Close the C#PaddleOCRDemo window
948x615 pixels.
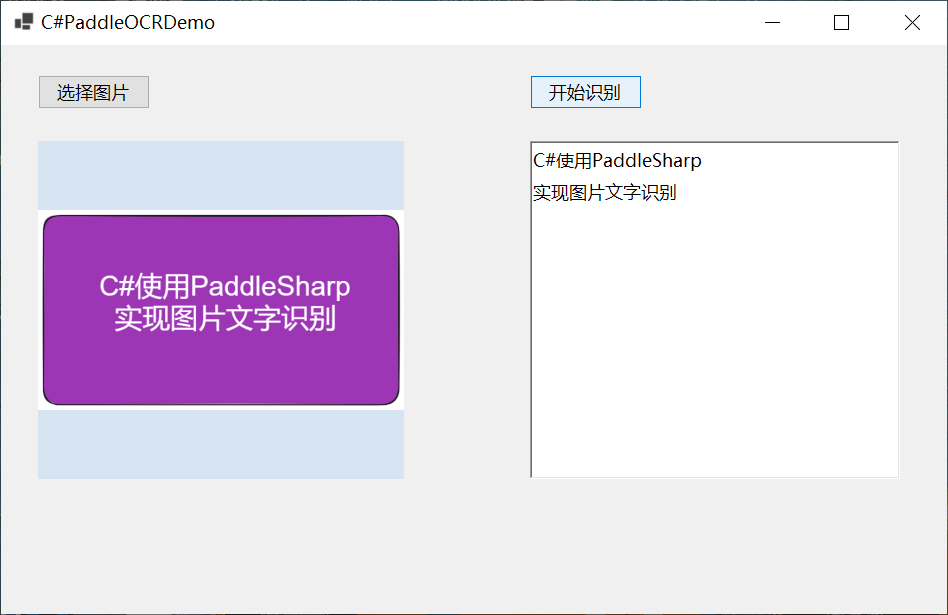pos(912,22)
